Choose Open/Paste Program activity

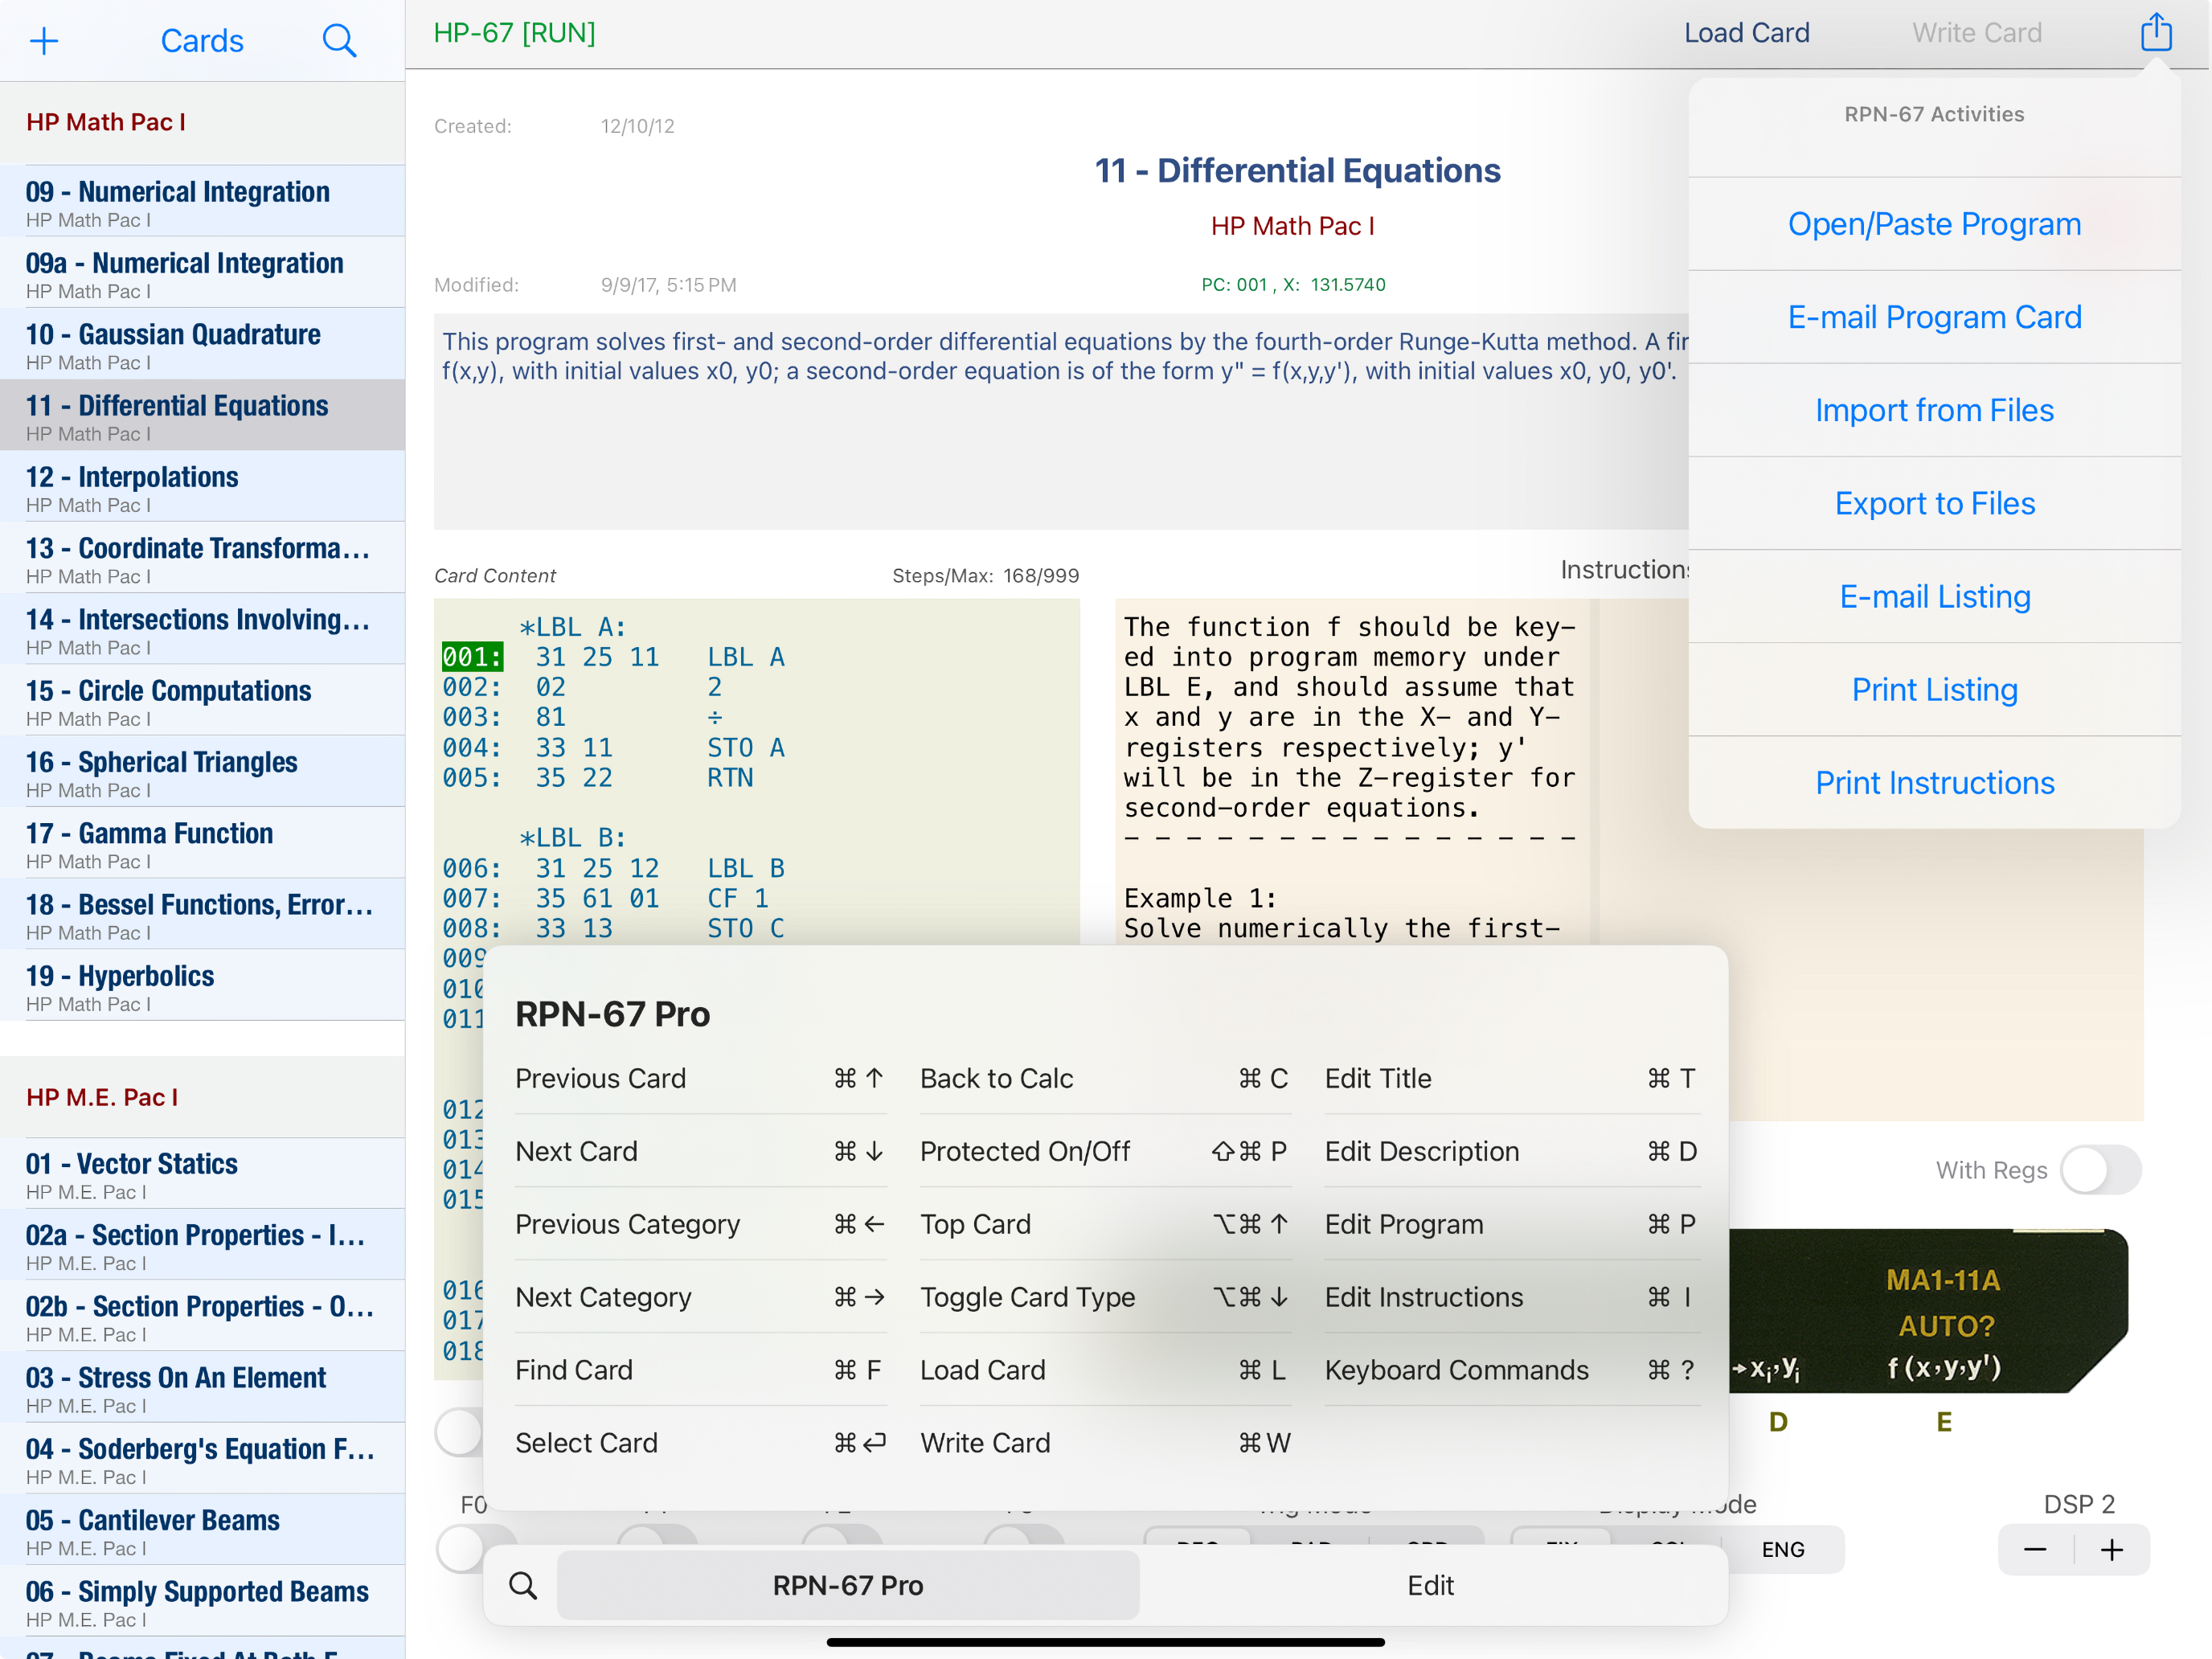[1934, 224]
